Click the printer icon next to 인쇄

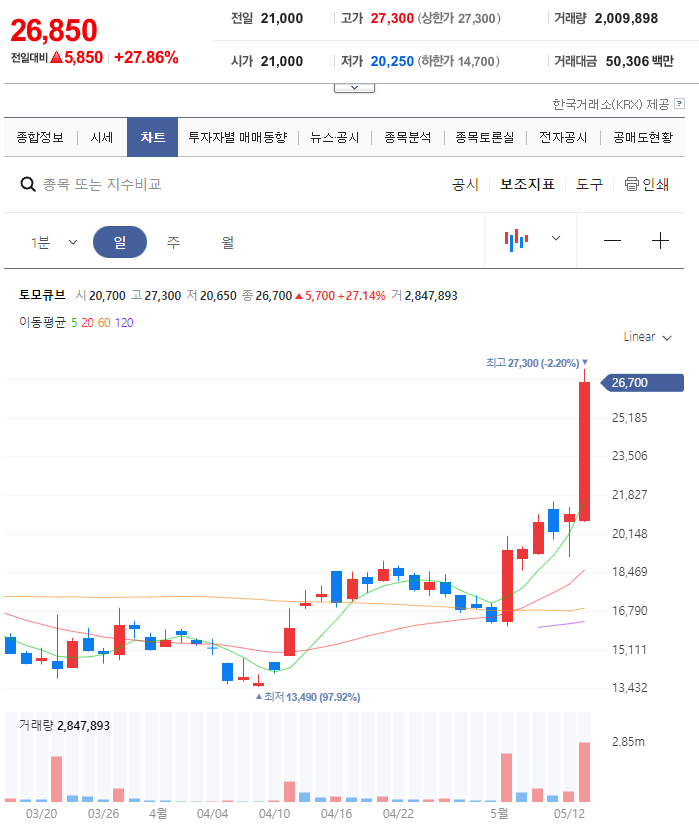pos(632,185)
